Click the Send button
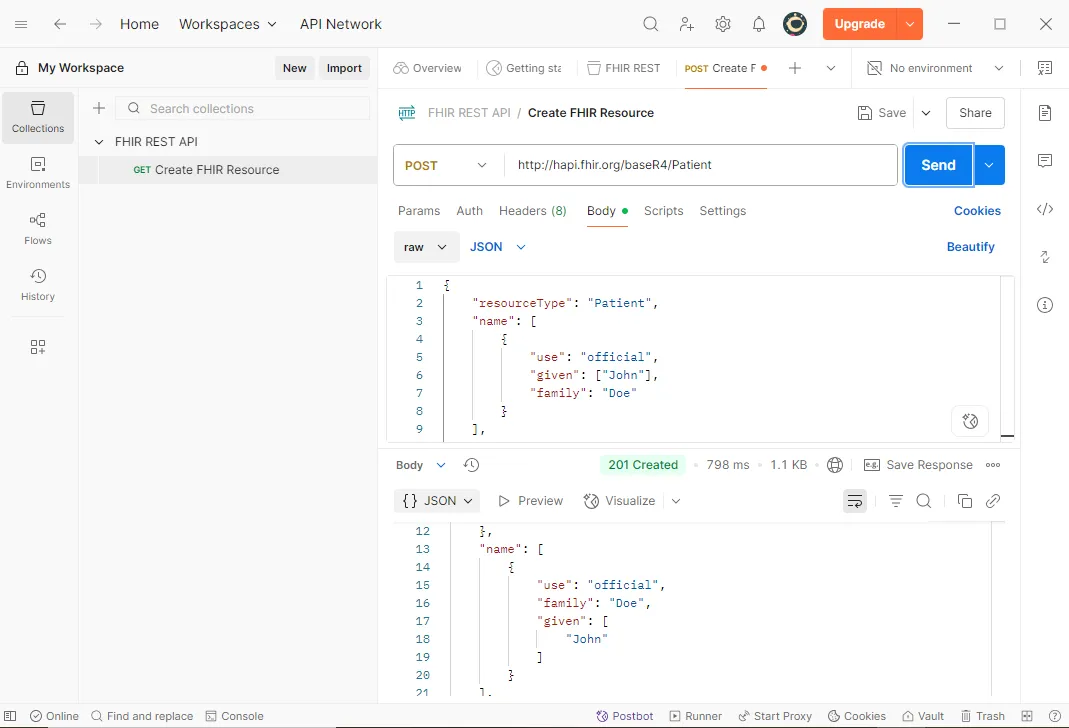The width and height of the screenshot is (1069, 728). (x=938, y=165)
